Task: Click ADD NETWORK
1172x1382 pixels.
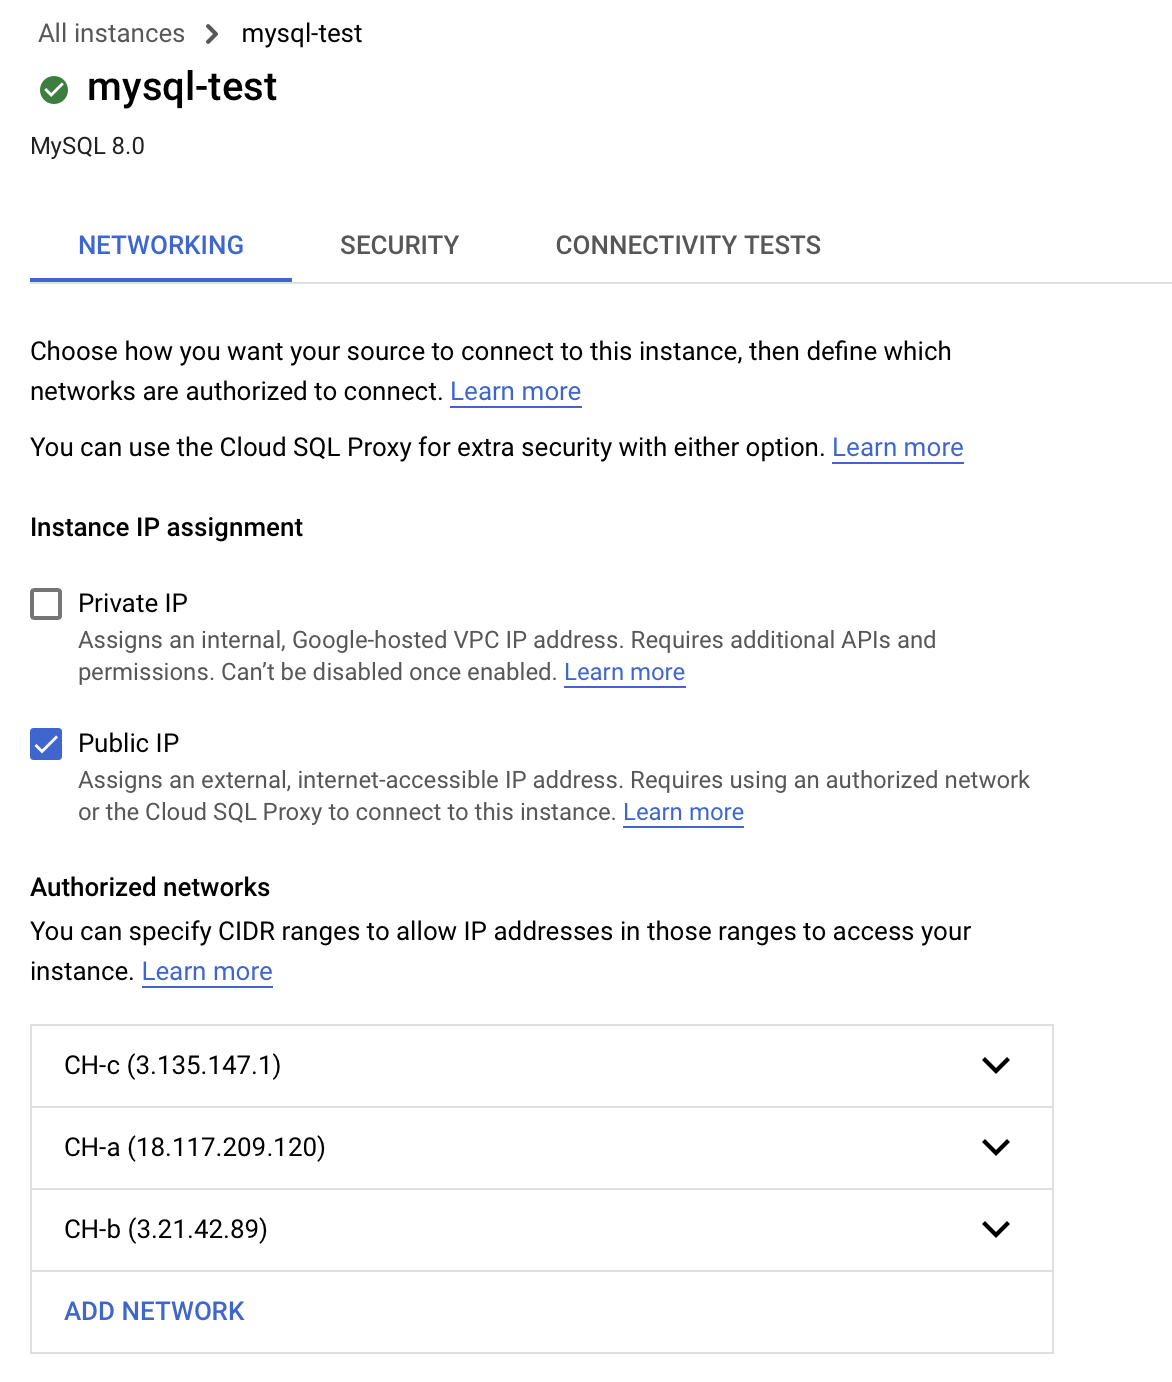Action: tap(154, 1311)
